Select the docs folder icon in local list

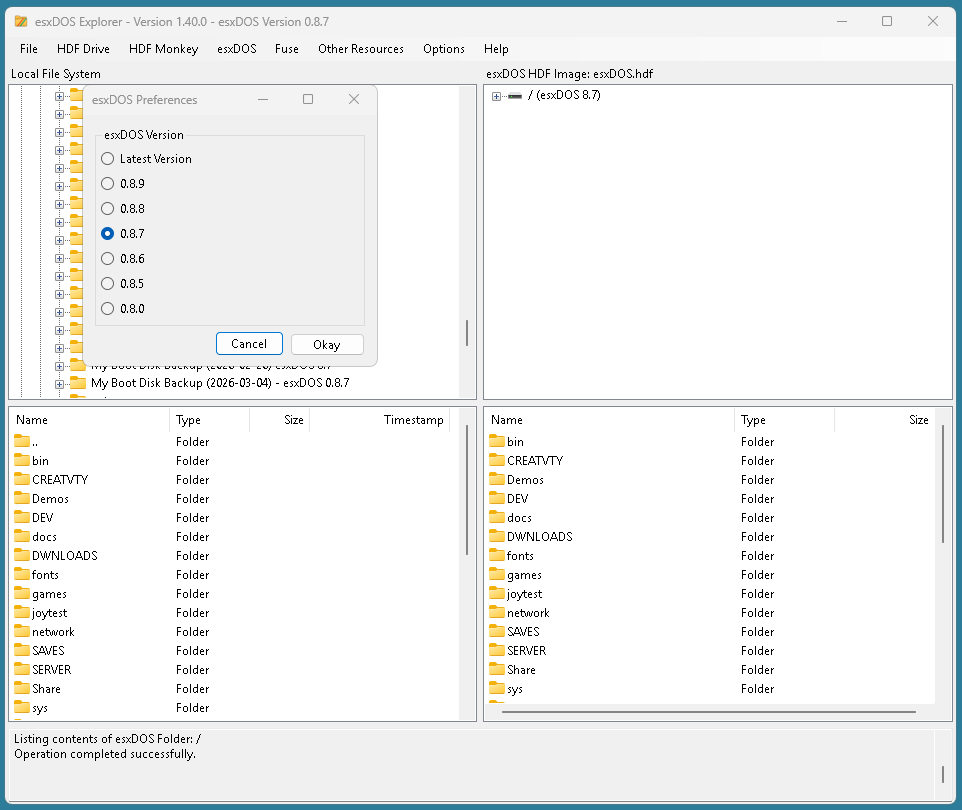[x=22, y=536]
